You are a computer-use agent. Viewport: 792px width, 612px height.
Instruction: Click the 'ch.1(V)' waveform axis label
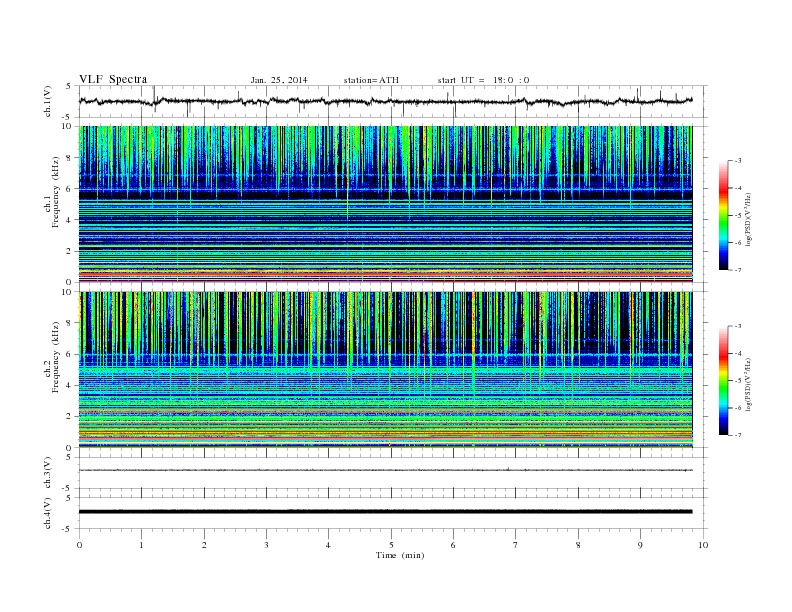point(48,101)
